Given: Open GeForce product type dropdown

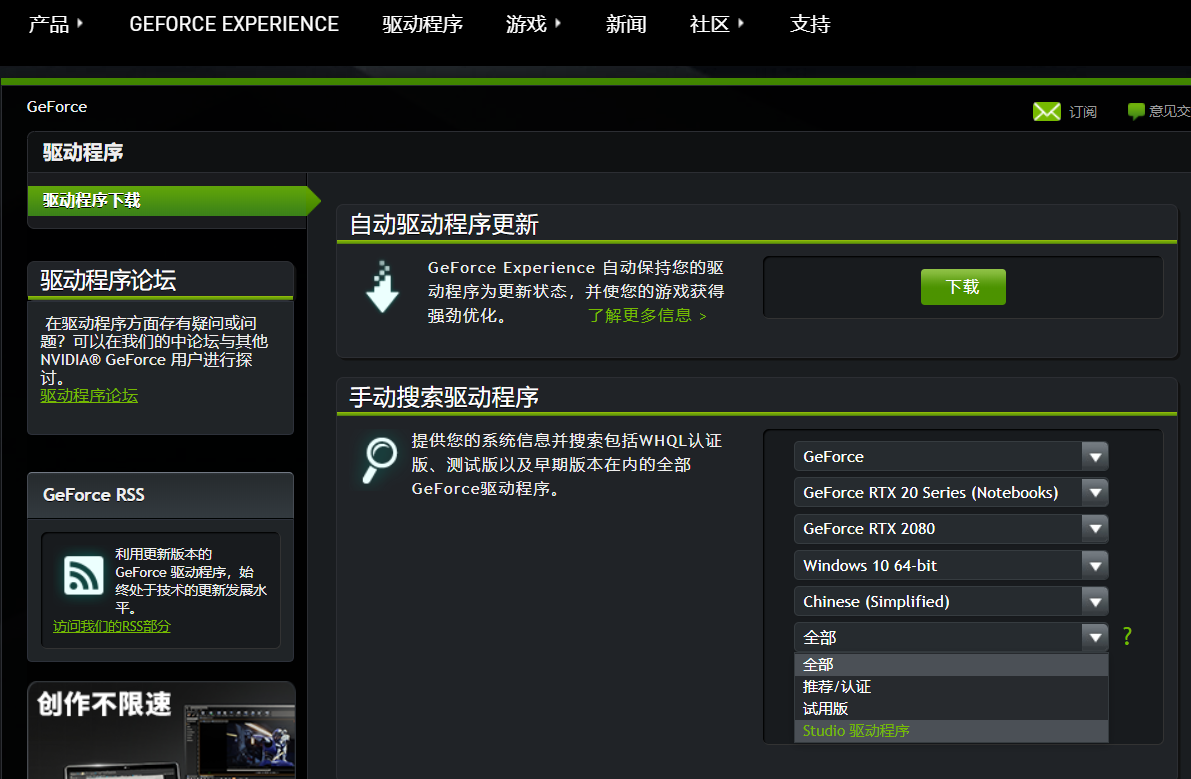Looking at the screenshot, I should click(951, 456).
